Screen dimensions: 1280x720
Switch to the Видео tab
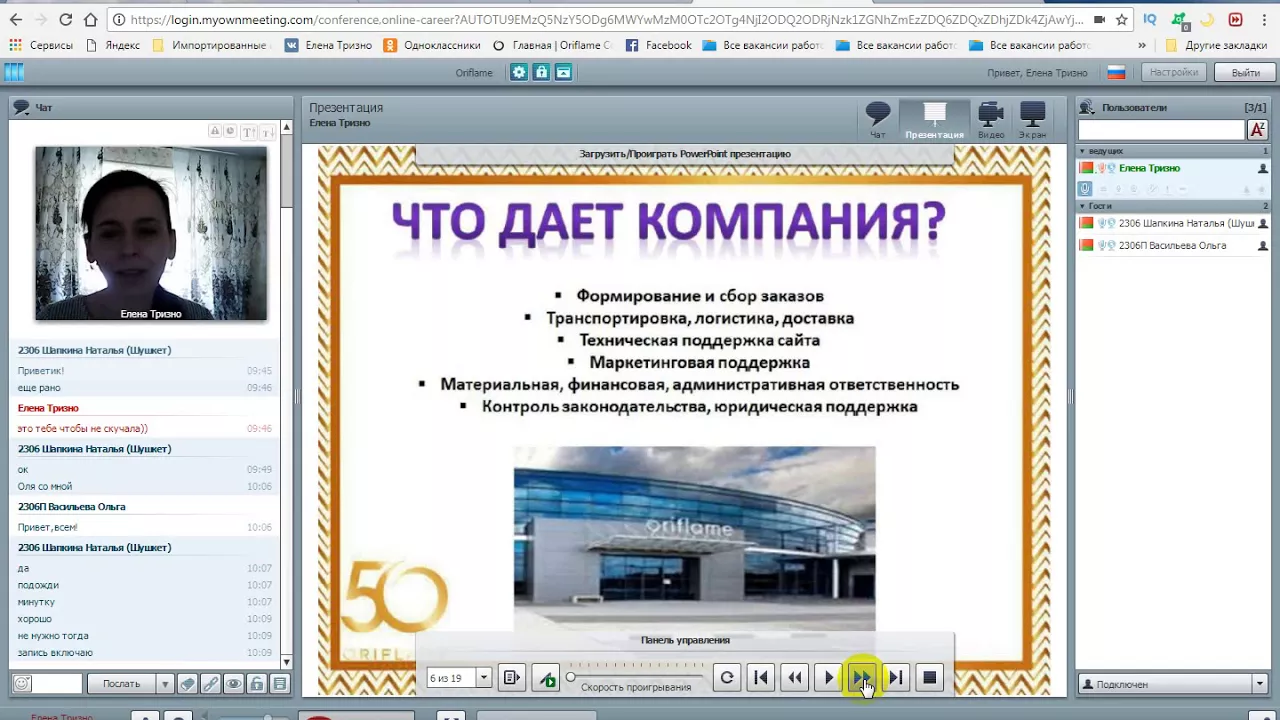click(991, 120)
